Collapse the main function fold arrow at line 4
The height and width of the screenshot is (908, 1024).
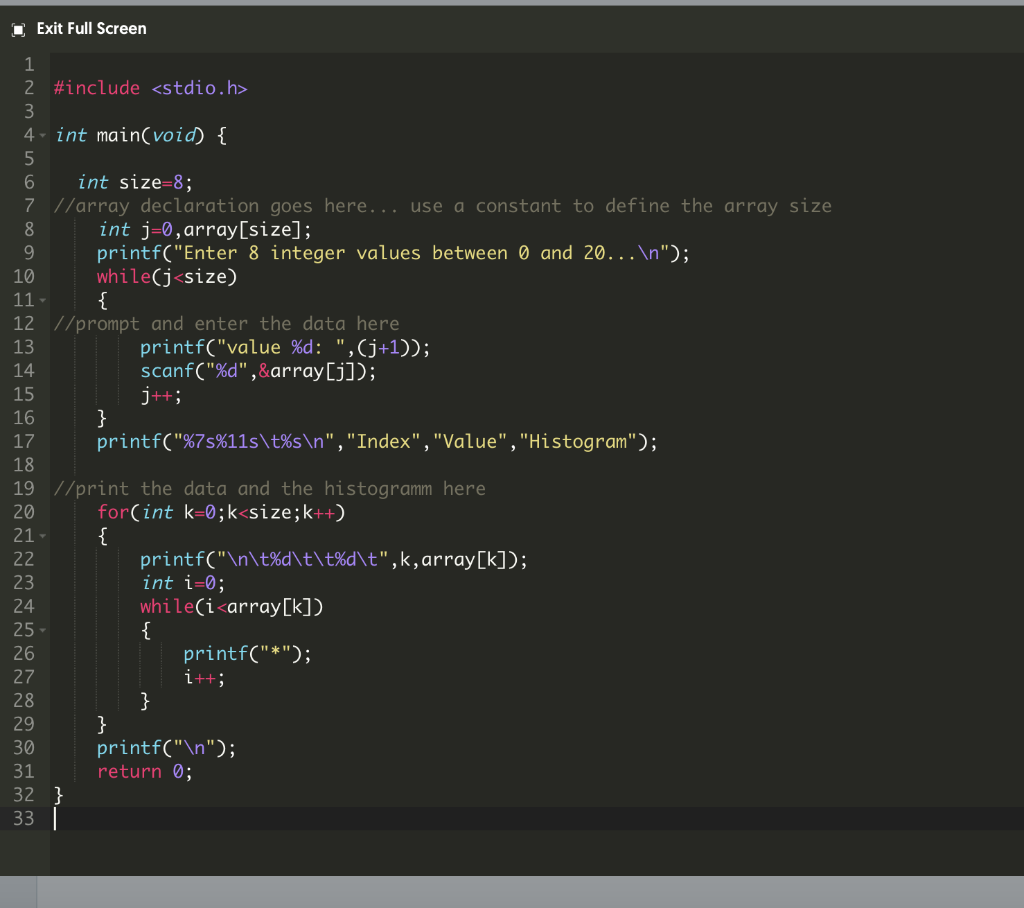click(42, 136)
